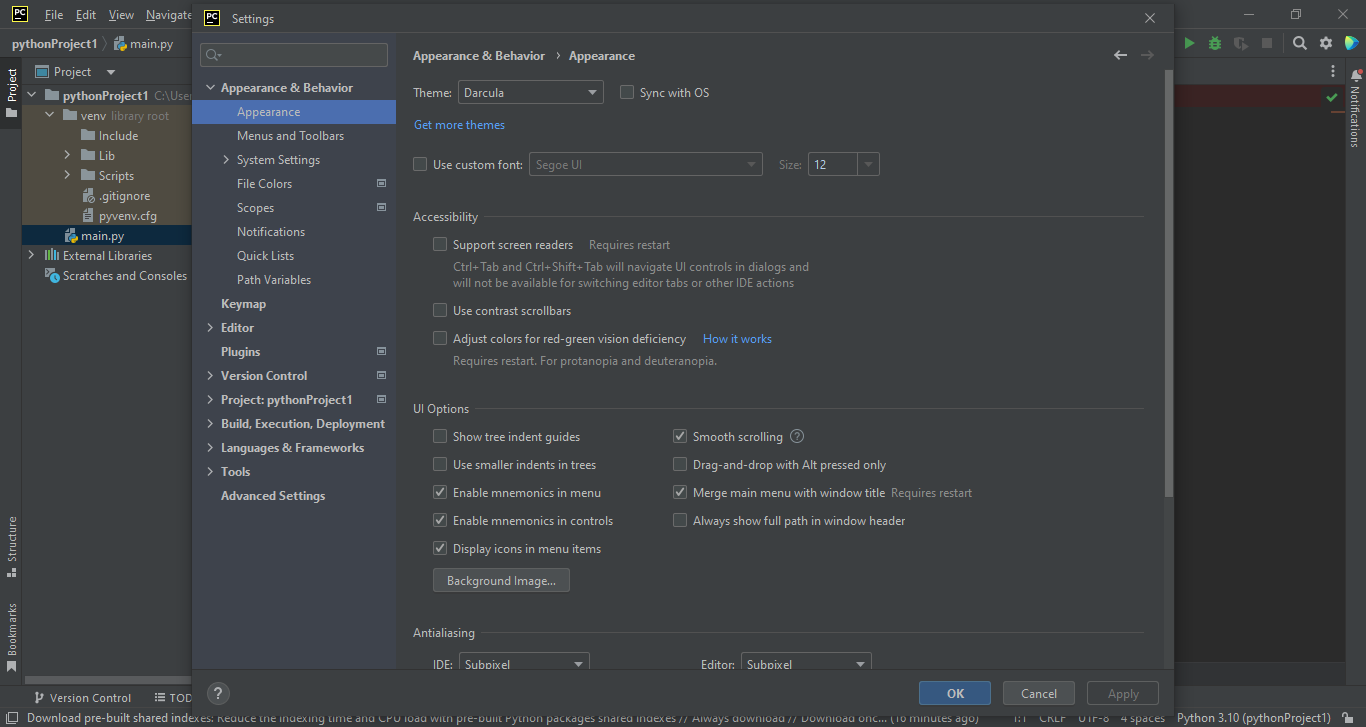
Task: Click the Get more themes link
Action: [x=459, y=124]
